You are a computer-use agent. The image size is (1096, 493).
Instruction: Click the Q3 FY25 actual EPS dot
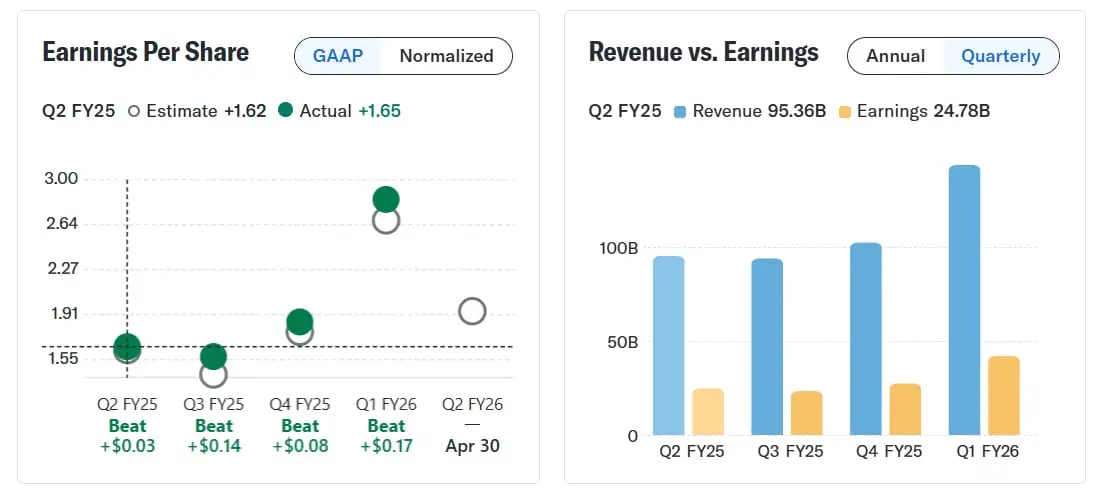pos(213,356)
